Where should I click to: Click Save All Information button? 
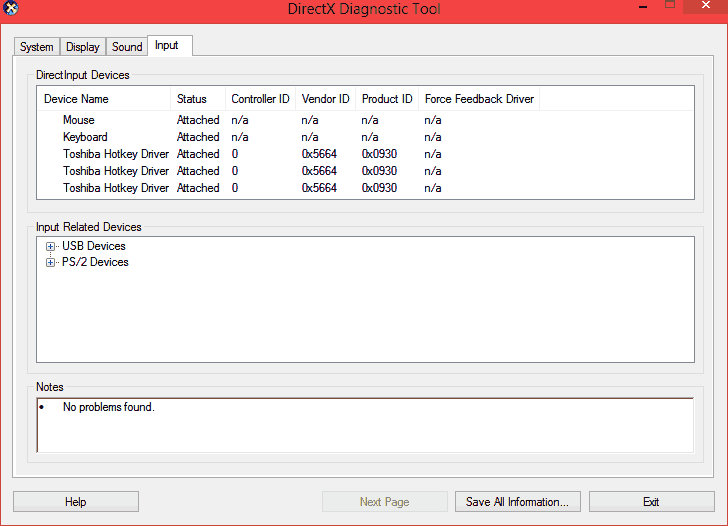(518, 502)
